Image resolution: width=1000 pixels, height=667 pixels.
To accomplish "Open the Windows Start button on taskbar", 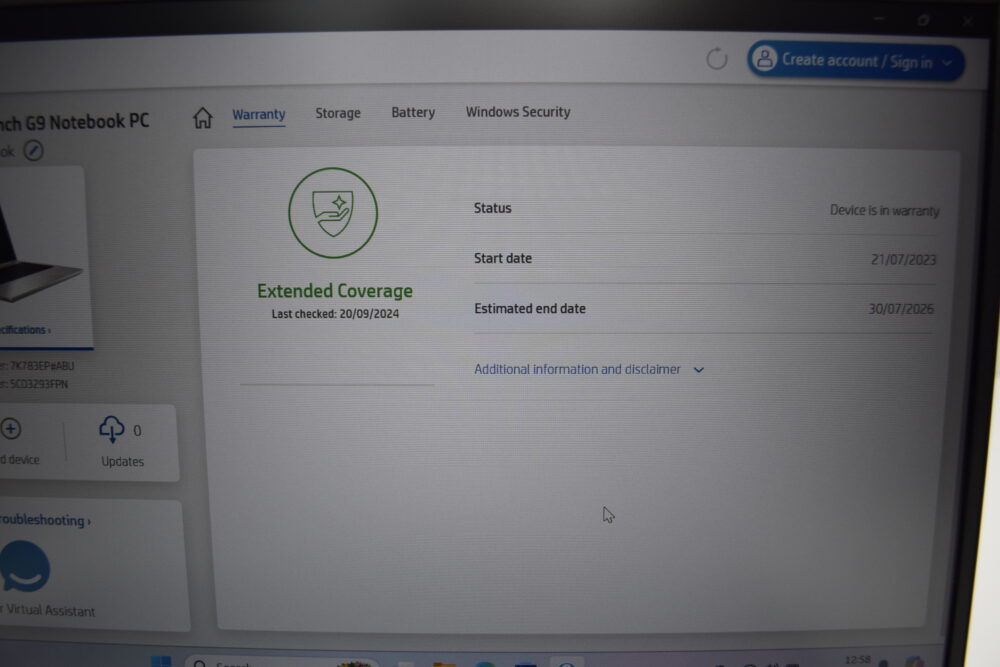I will click(161, 661).
